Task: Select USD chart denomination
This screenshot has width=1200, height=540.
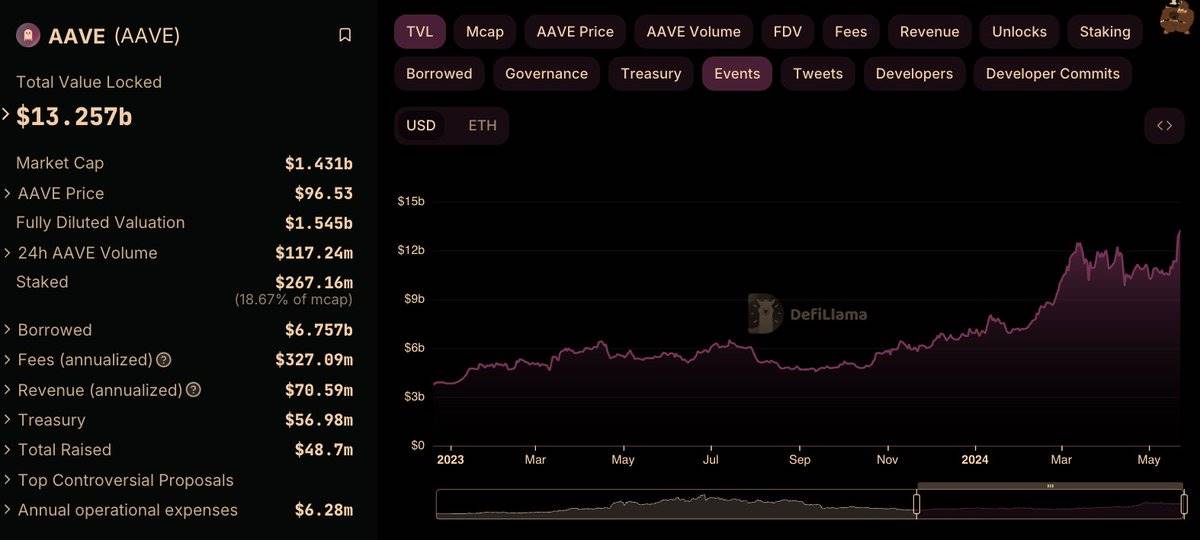Action: point(421,126)
